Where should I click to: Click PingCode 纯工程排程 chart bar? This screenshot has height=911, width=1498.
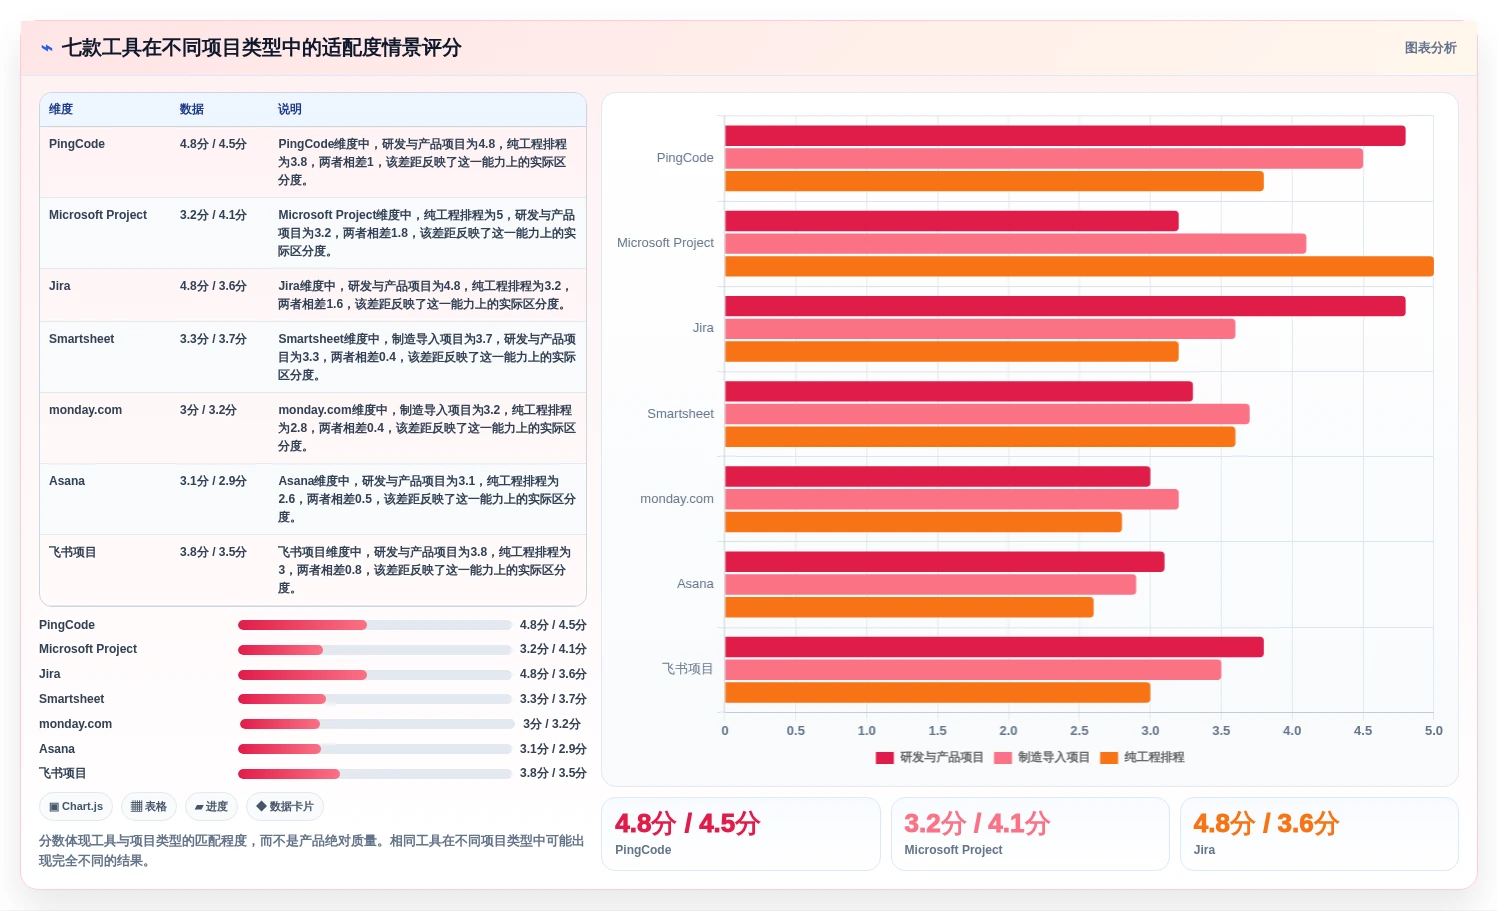click(994, 182)
